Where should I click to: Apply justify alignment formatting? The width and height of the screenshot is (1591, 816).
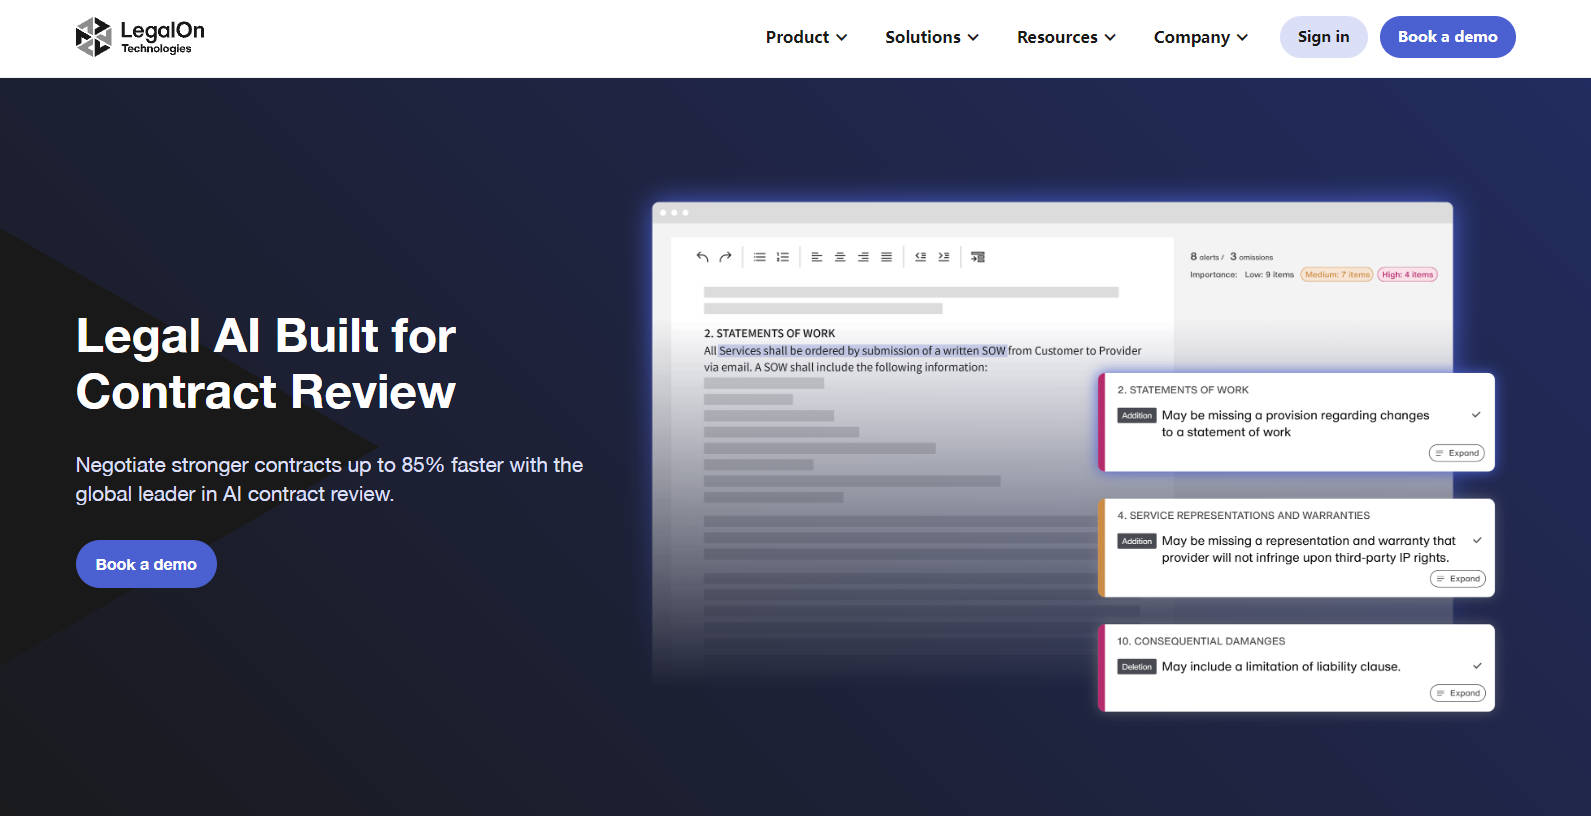(x=886, y=257)
